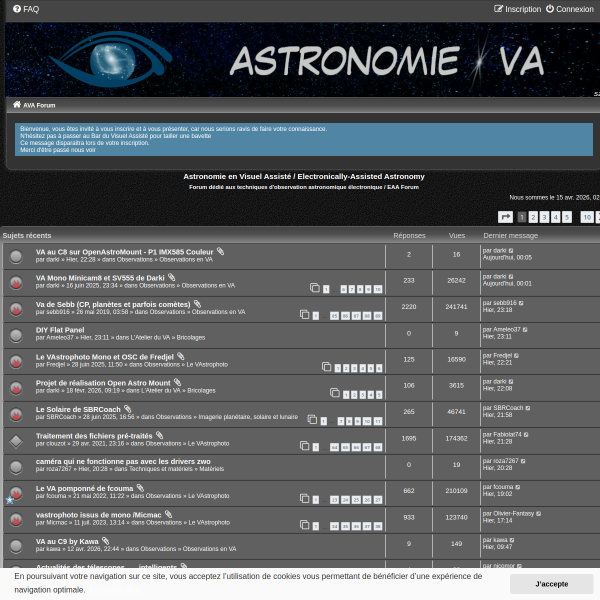This screenshot has height=600, width=600.
Task: Go to recent topics page 10
Action: click(x=587, y=217)
